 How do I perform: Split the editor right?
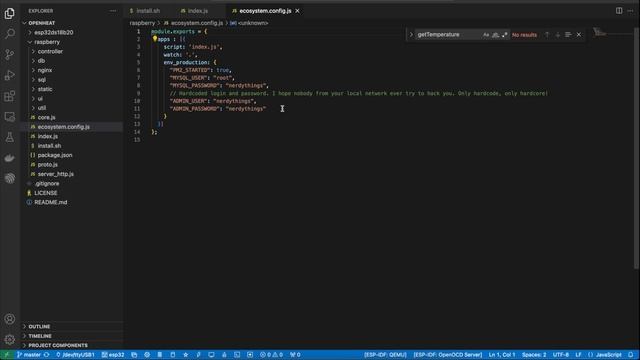pos(619,11)
